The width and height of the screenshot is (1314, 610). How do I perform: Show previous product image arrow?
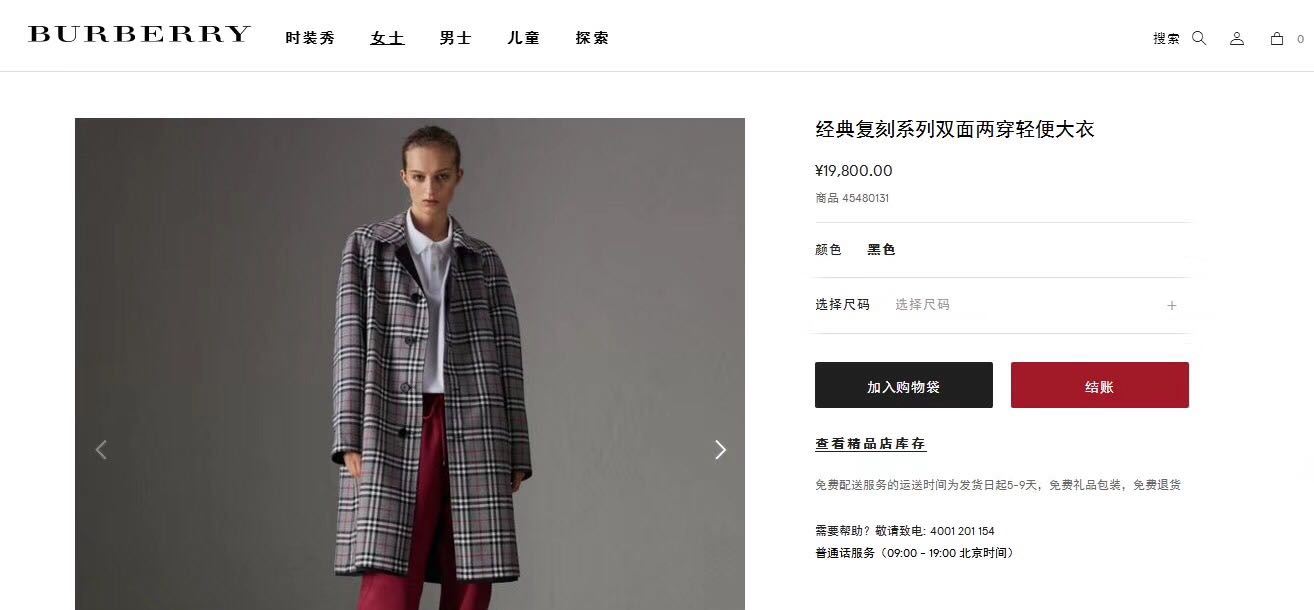click(100, 450)
